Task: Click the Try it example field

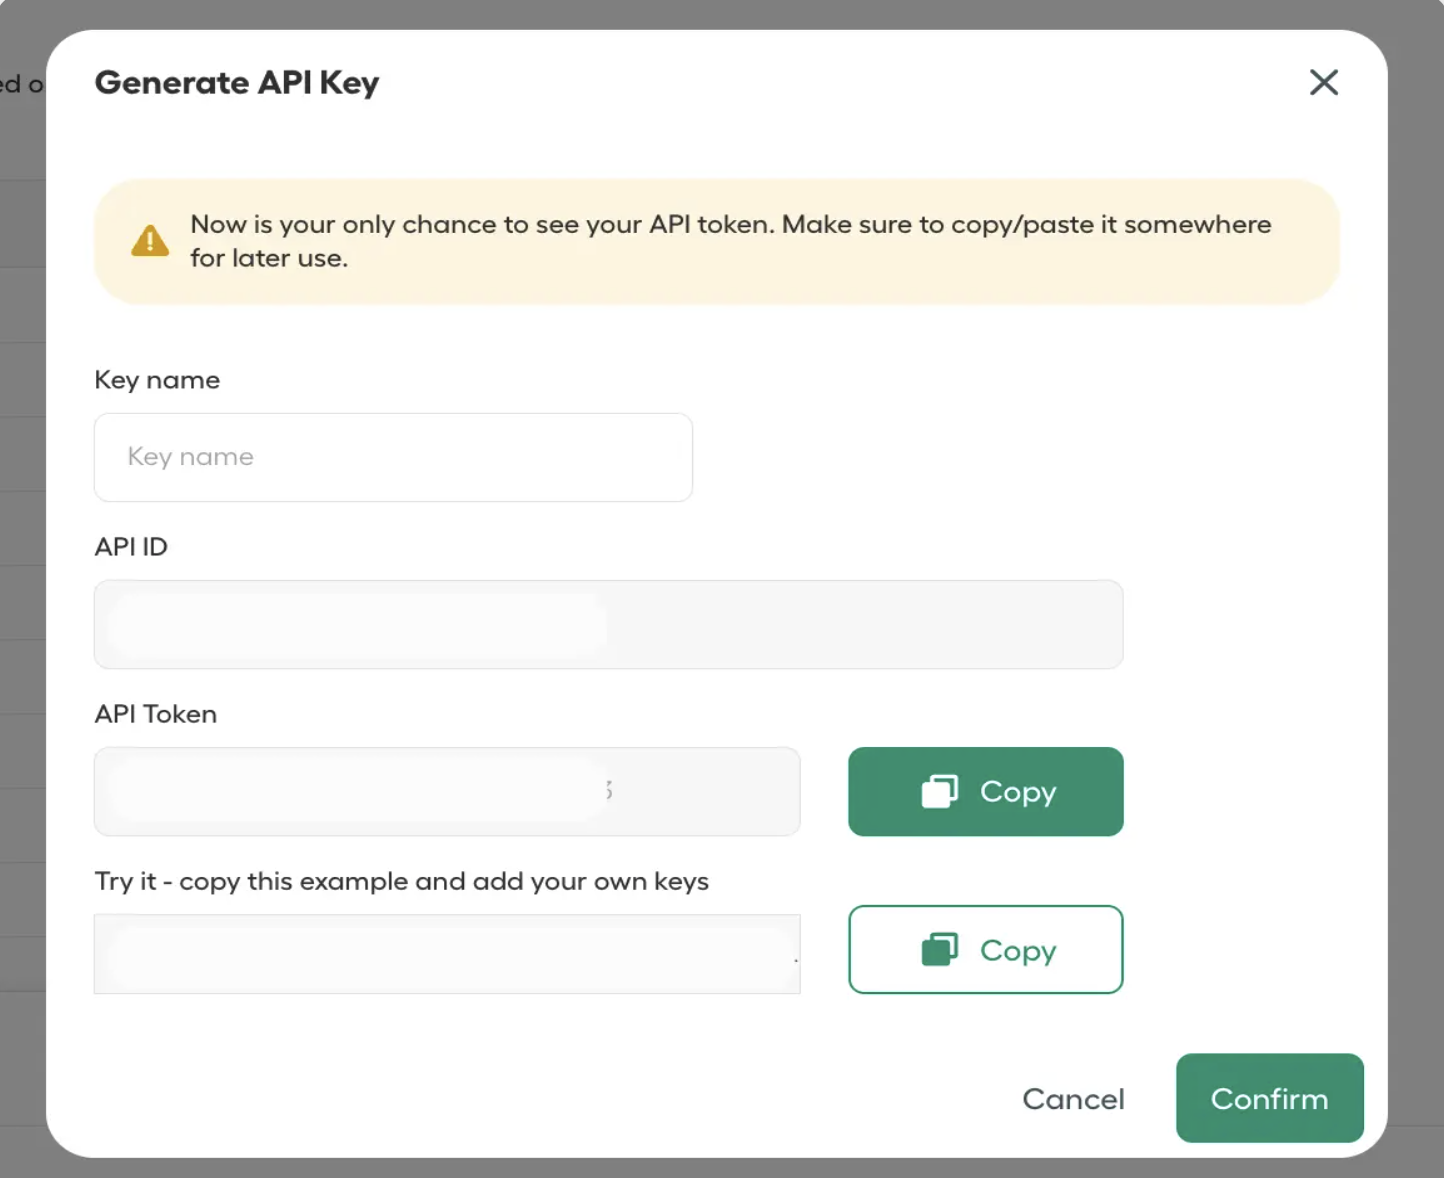Action: coord(447,954)
